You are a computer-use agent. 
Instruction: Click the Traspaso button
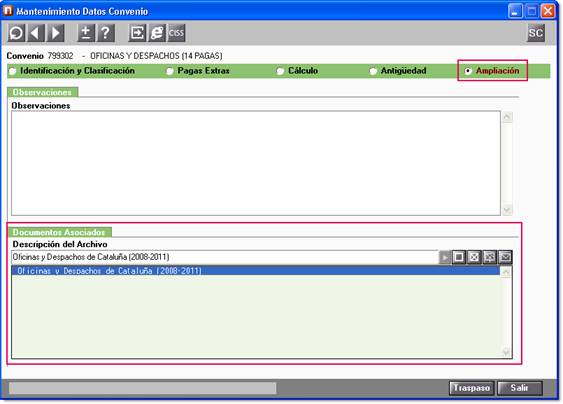pyautogui.click(x=471, y=388)
